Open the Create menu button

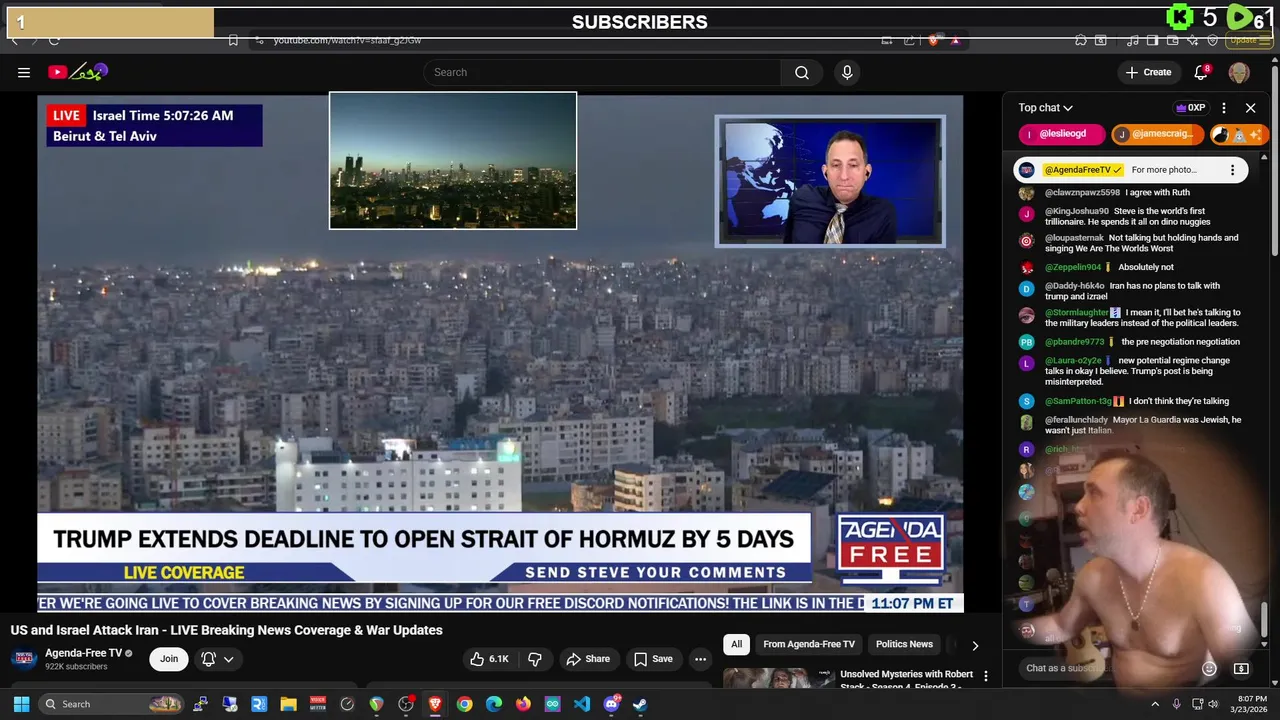coord(1148,72)
